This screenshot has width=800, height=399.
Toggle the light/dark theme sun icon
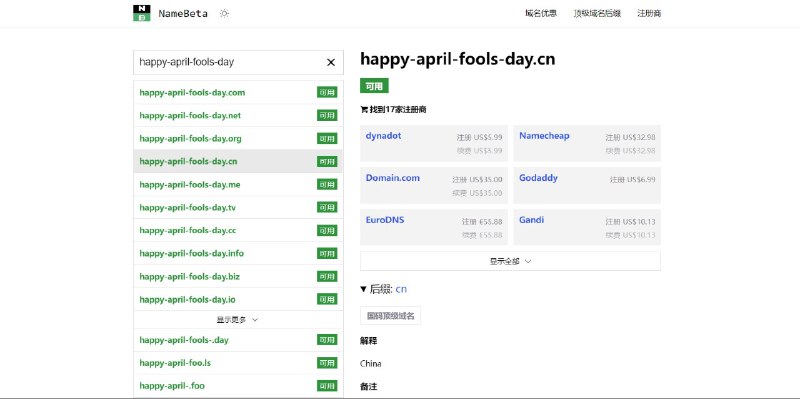[224, 14]
